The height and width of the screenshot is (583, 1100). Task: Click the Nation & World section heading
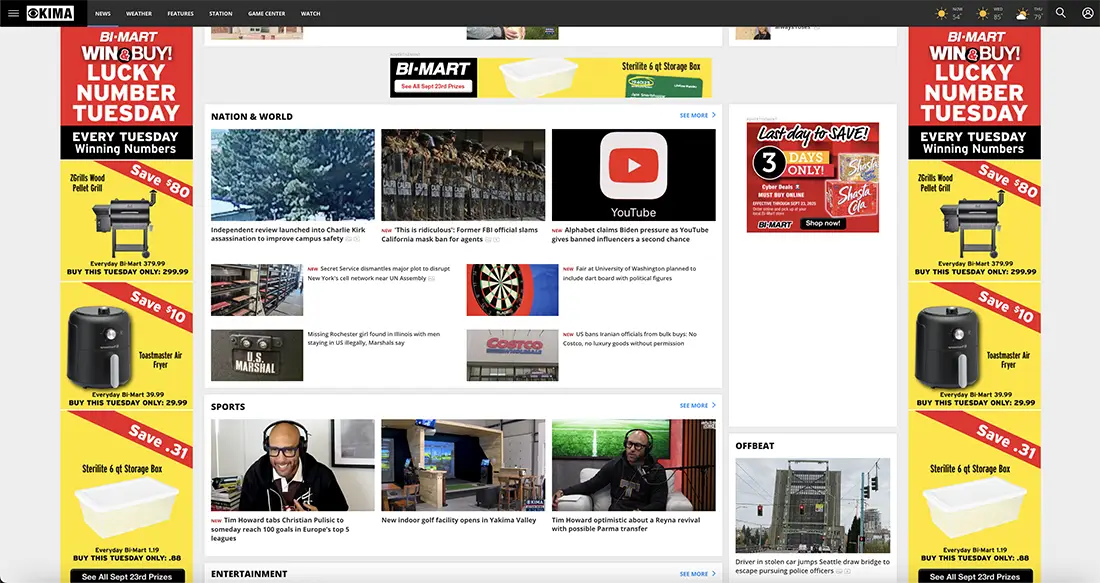tap(252, 116)
